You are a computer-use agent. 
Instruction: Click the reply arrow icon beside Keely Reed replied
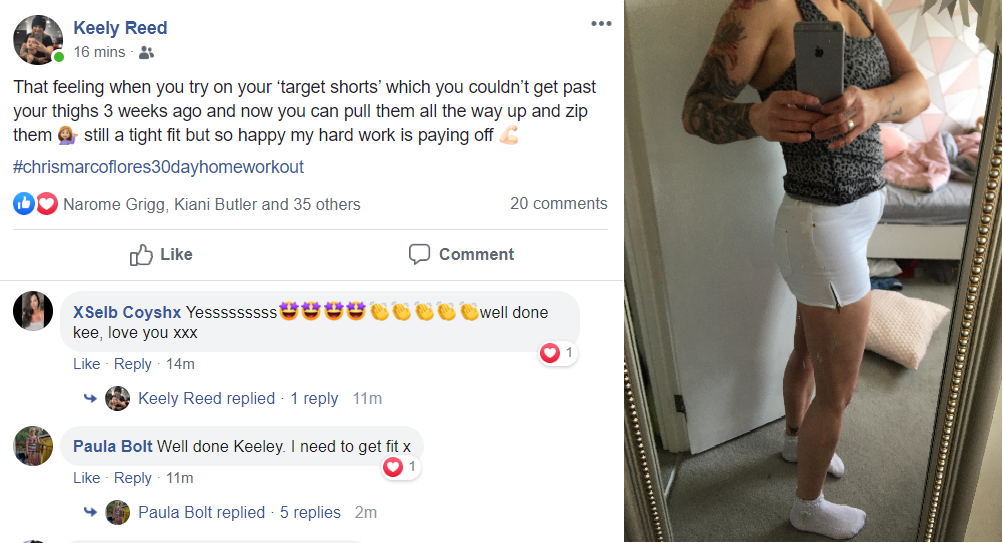[x=90, y=398]
